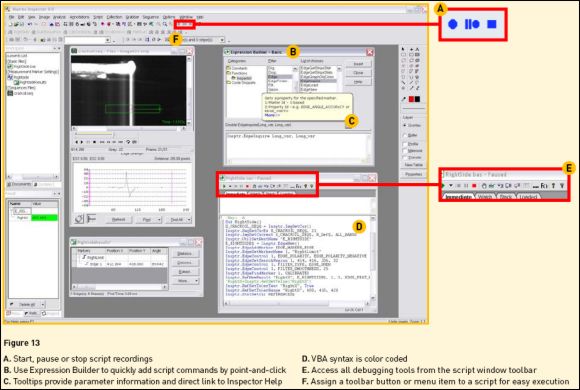
Task: Toggle the Profile checkbox
Action: click(405, 144)
